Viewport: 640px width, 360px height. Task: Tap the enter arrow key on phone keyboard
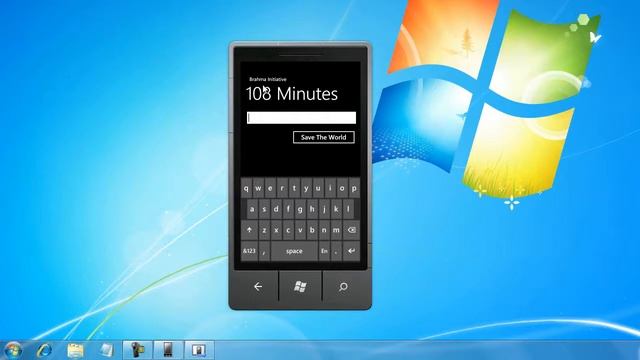[x=351, y=251]
